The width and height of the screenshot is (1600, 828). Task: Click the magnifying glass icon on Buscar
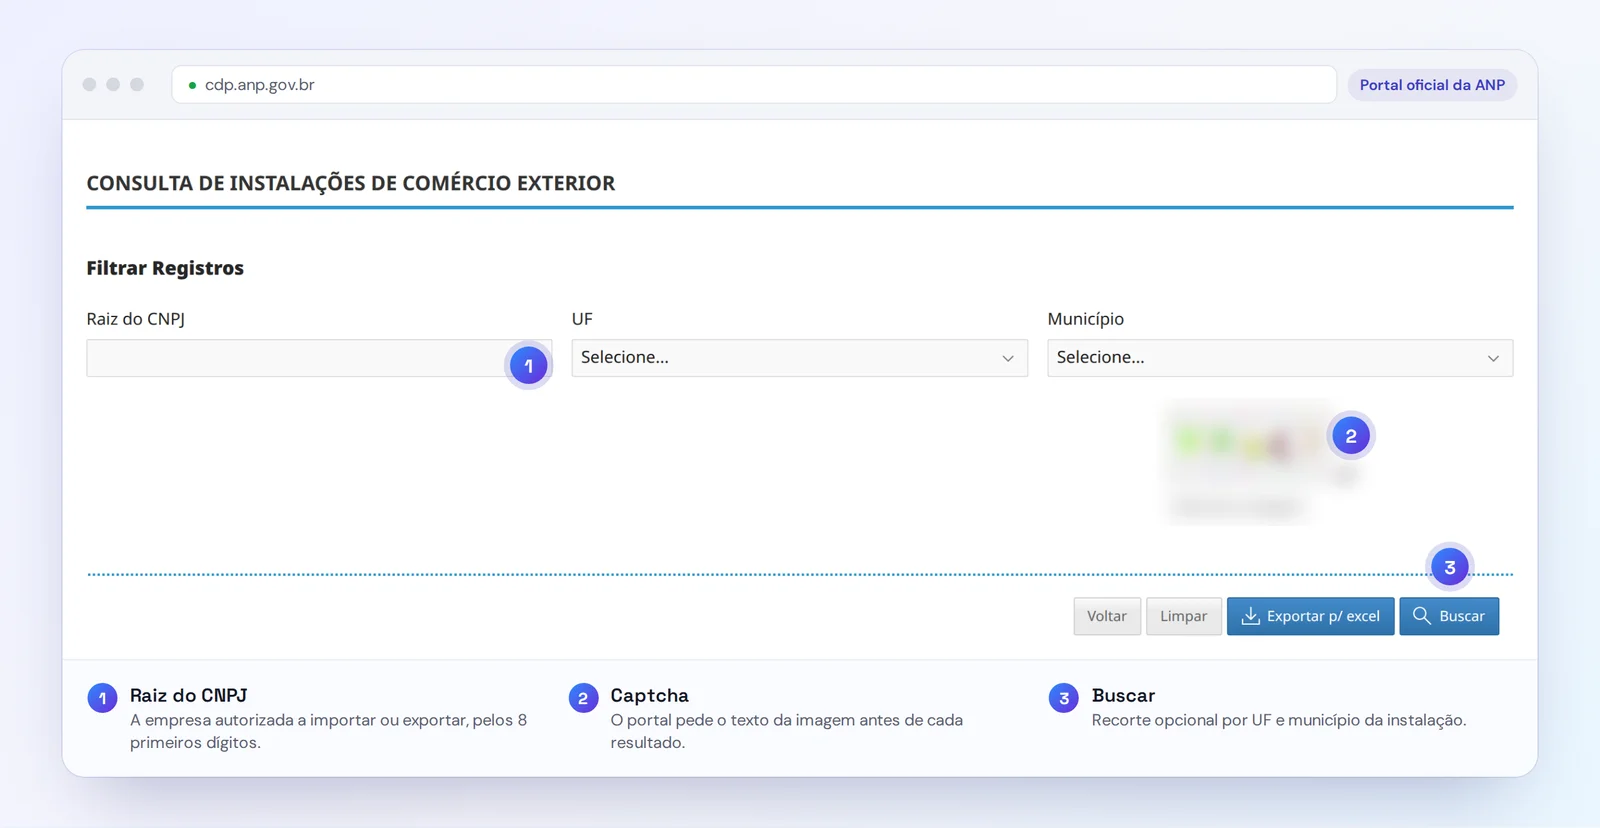click(1422, 616)
